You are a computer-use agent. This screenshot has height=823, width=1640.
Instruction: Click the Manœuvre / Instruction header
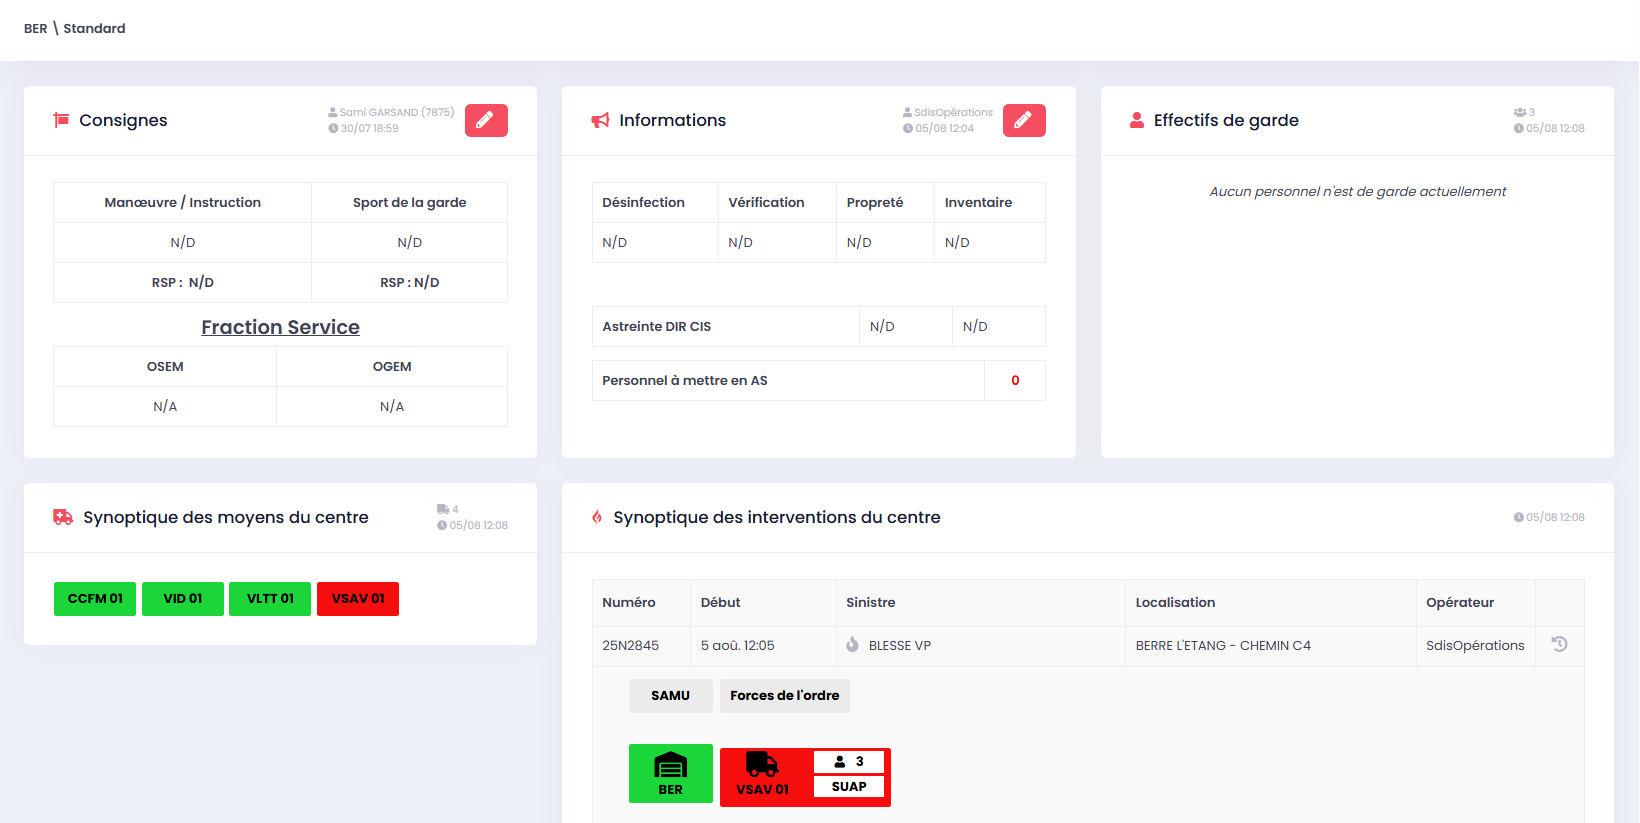[183, 202]
